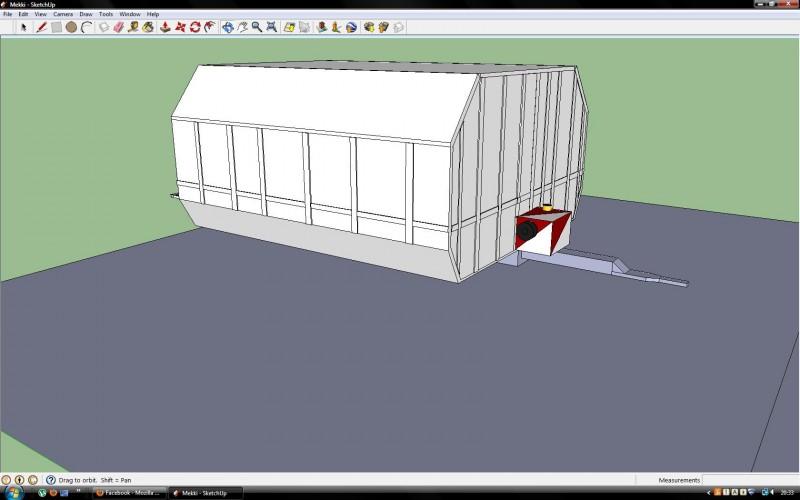This screenshot has width=800, height=500.
Task: Click the status bar credits person icon
Action: pyautogui.click(x=19, y=480)
